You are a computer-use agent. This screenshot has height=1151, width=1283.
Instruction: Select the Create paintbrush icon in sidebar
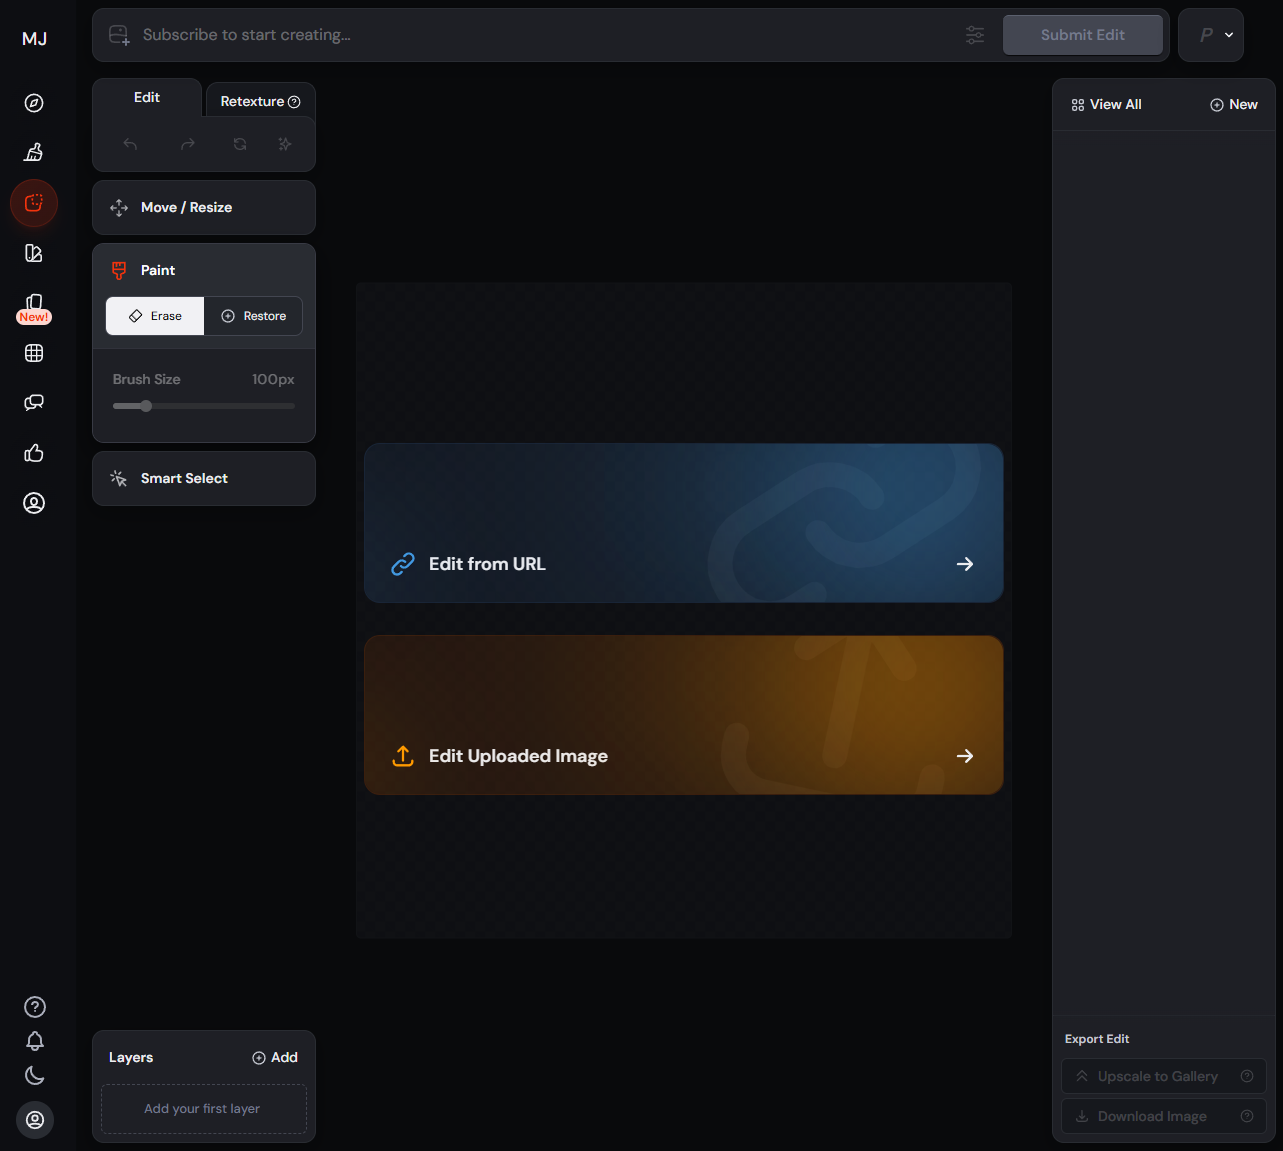pyautogui.click(x=34, y=152)
